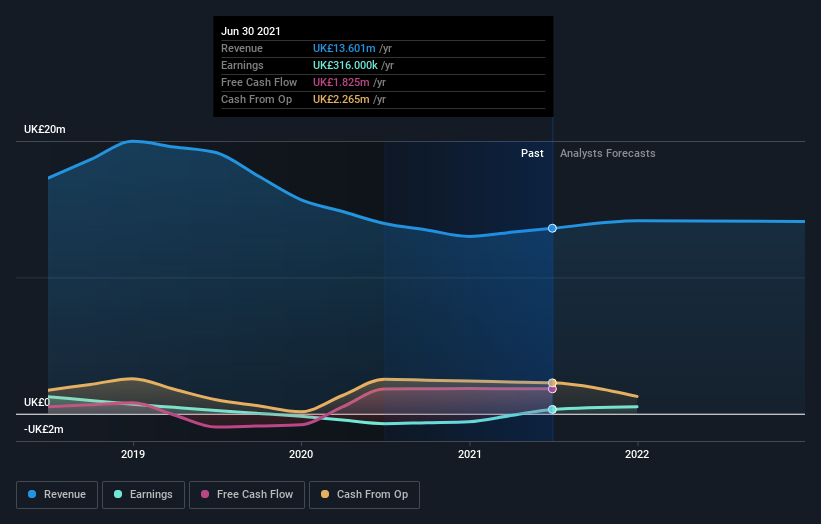Select the 2022 x-axis label
Screen dimensions: 821x524
click(x=637, y=454)
